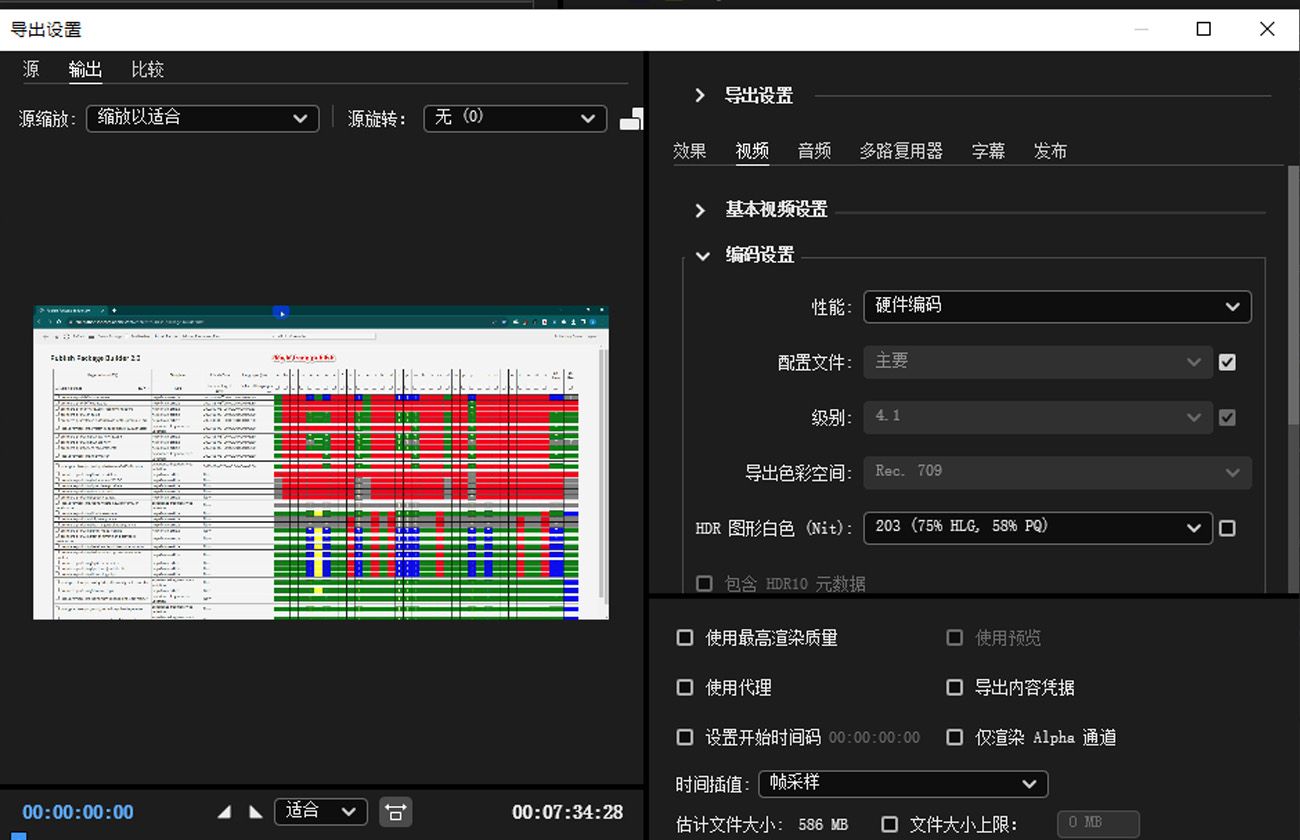Image resolution: width=1300 pixels, height=840 pixels.
Task: Collapse the 编码设置 section
Action: click(x=703, y=255)
